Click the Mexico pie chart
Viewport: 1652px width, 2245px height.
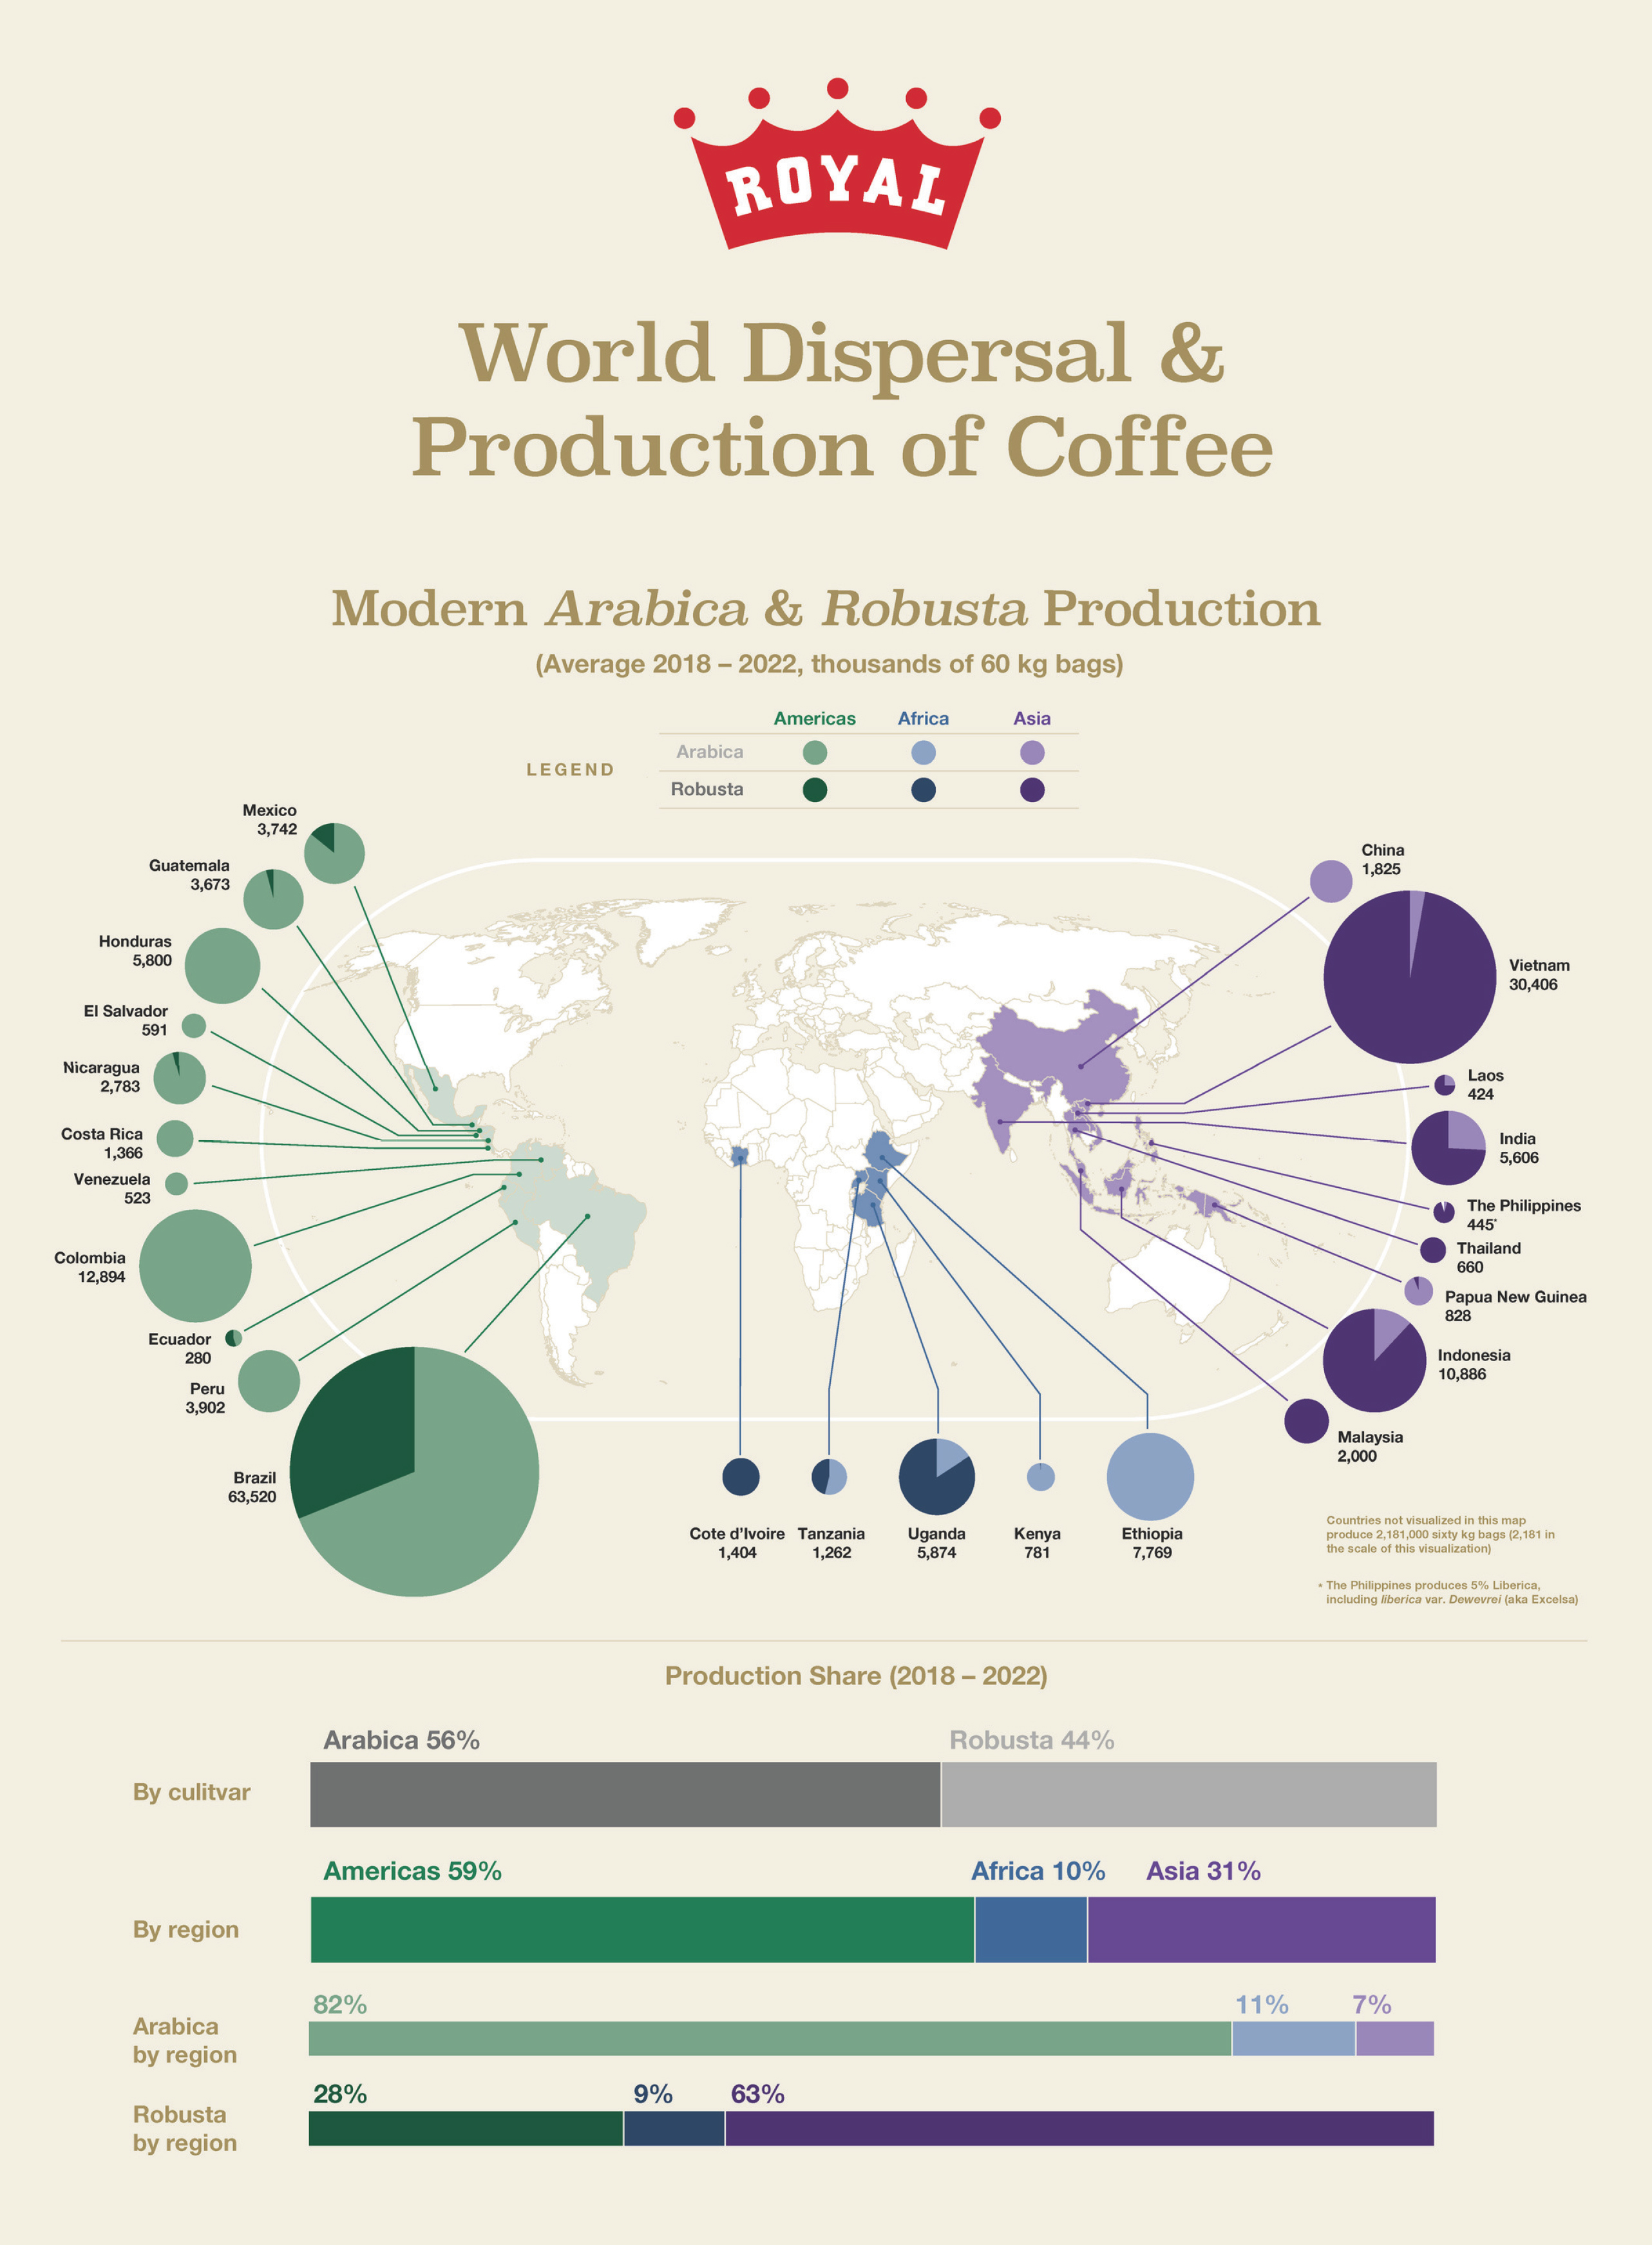click(334, 853)
